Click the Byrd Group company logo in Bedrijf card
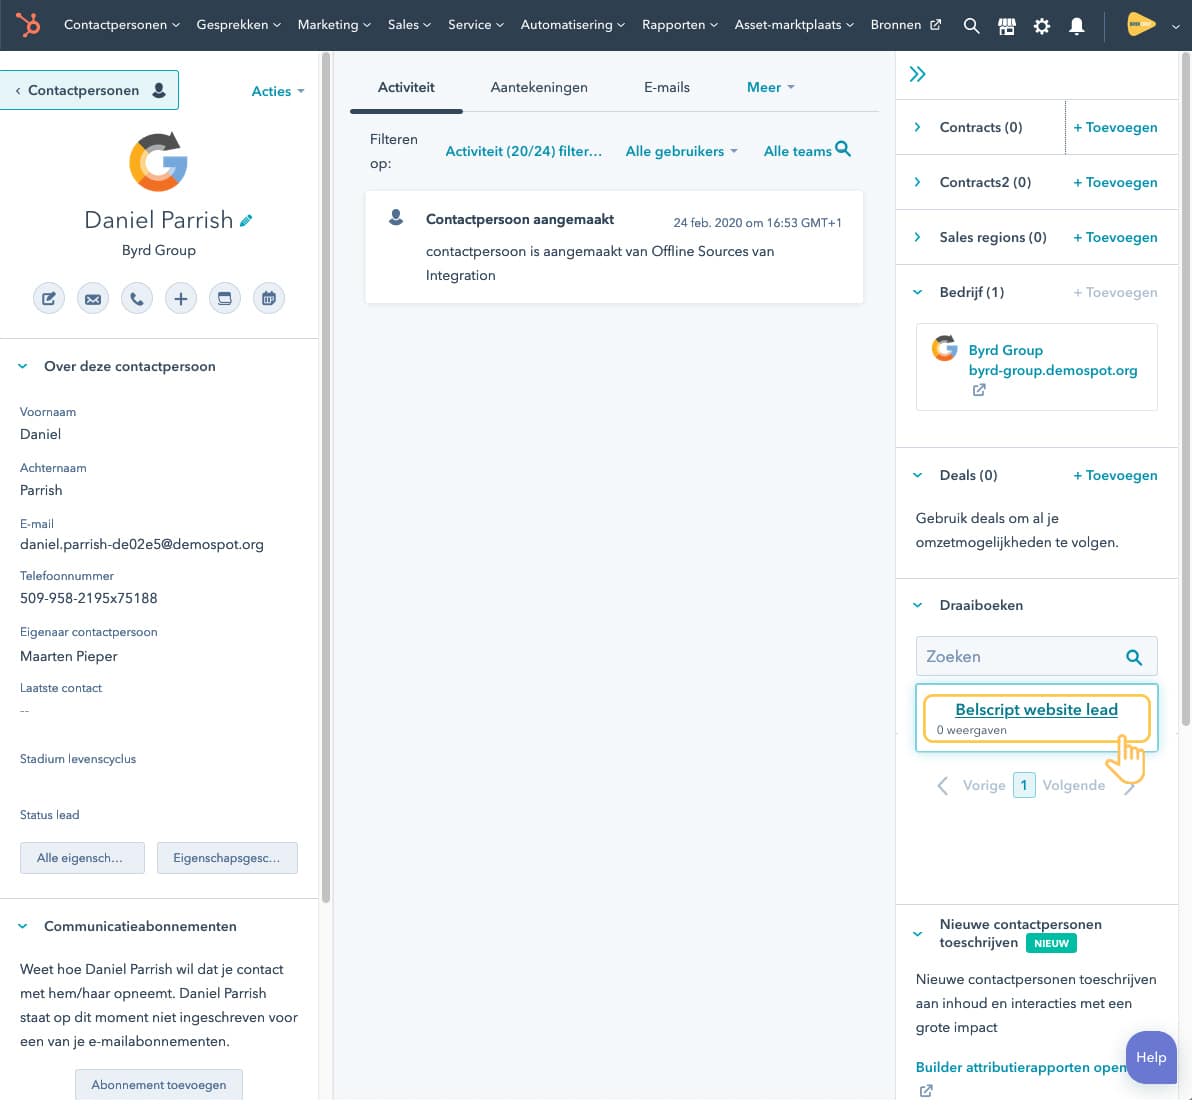 [945, 349]
